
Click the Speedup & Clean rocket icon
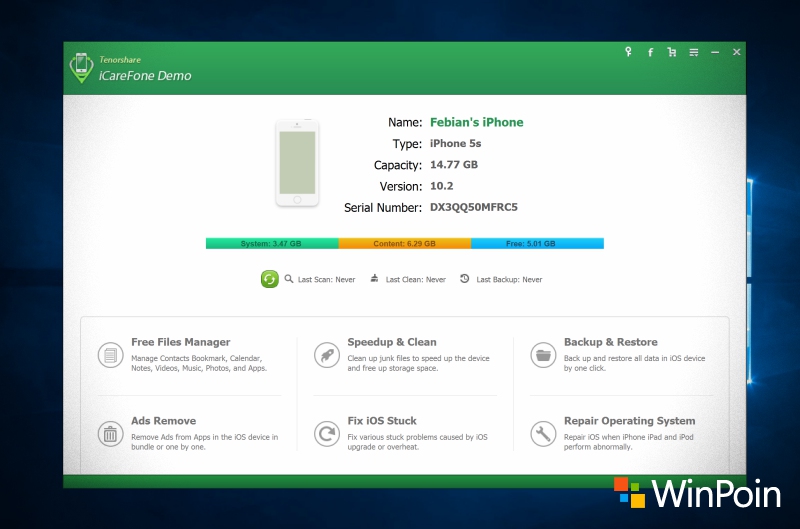tap(326, 354)
